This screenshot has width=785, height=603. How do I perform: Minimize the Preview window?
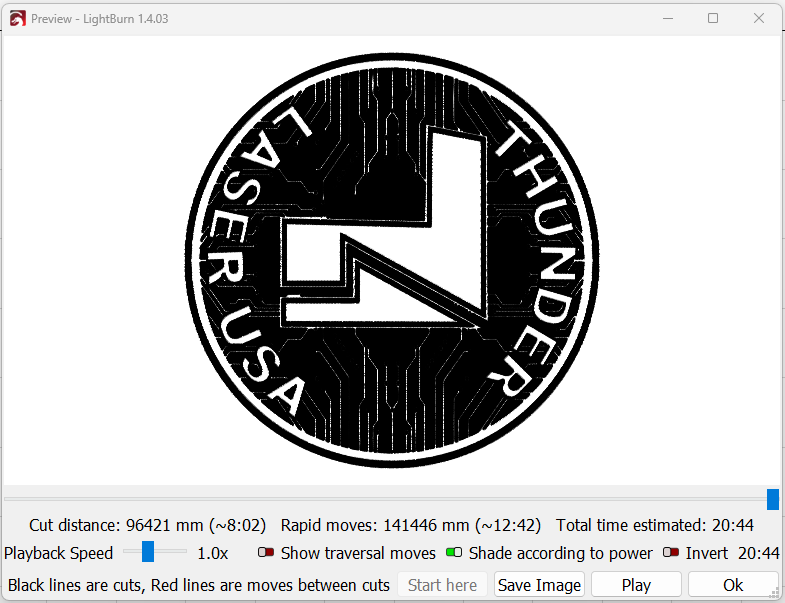[668, 19]
